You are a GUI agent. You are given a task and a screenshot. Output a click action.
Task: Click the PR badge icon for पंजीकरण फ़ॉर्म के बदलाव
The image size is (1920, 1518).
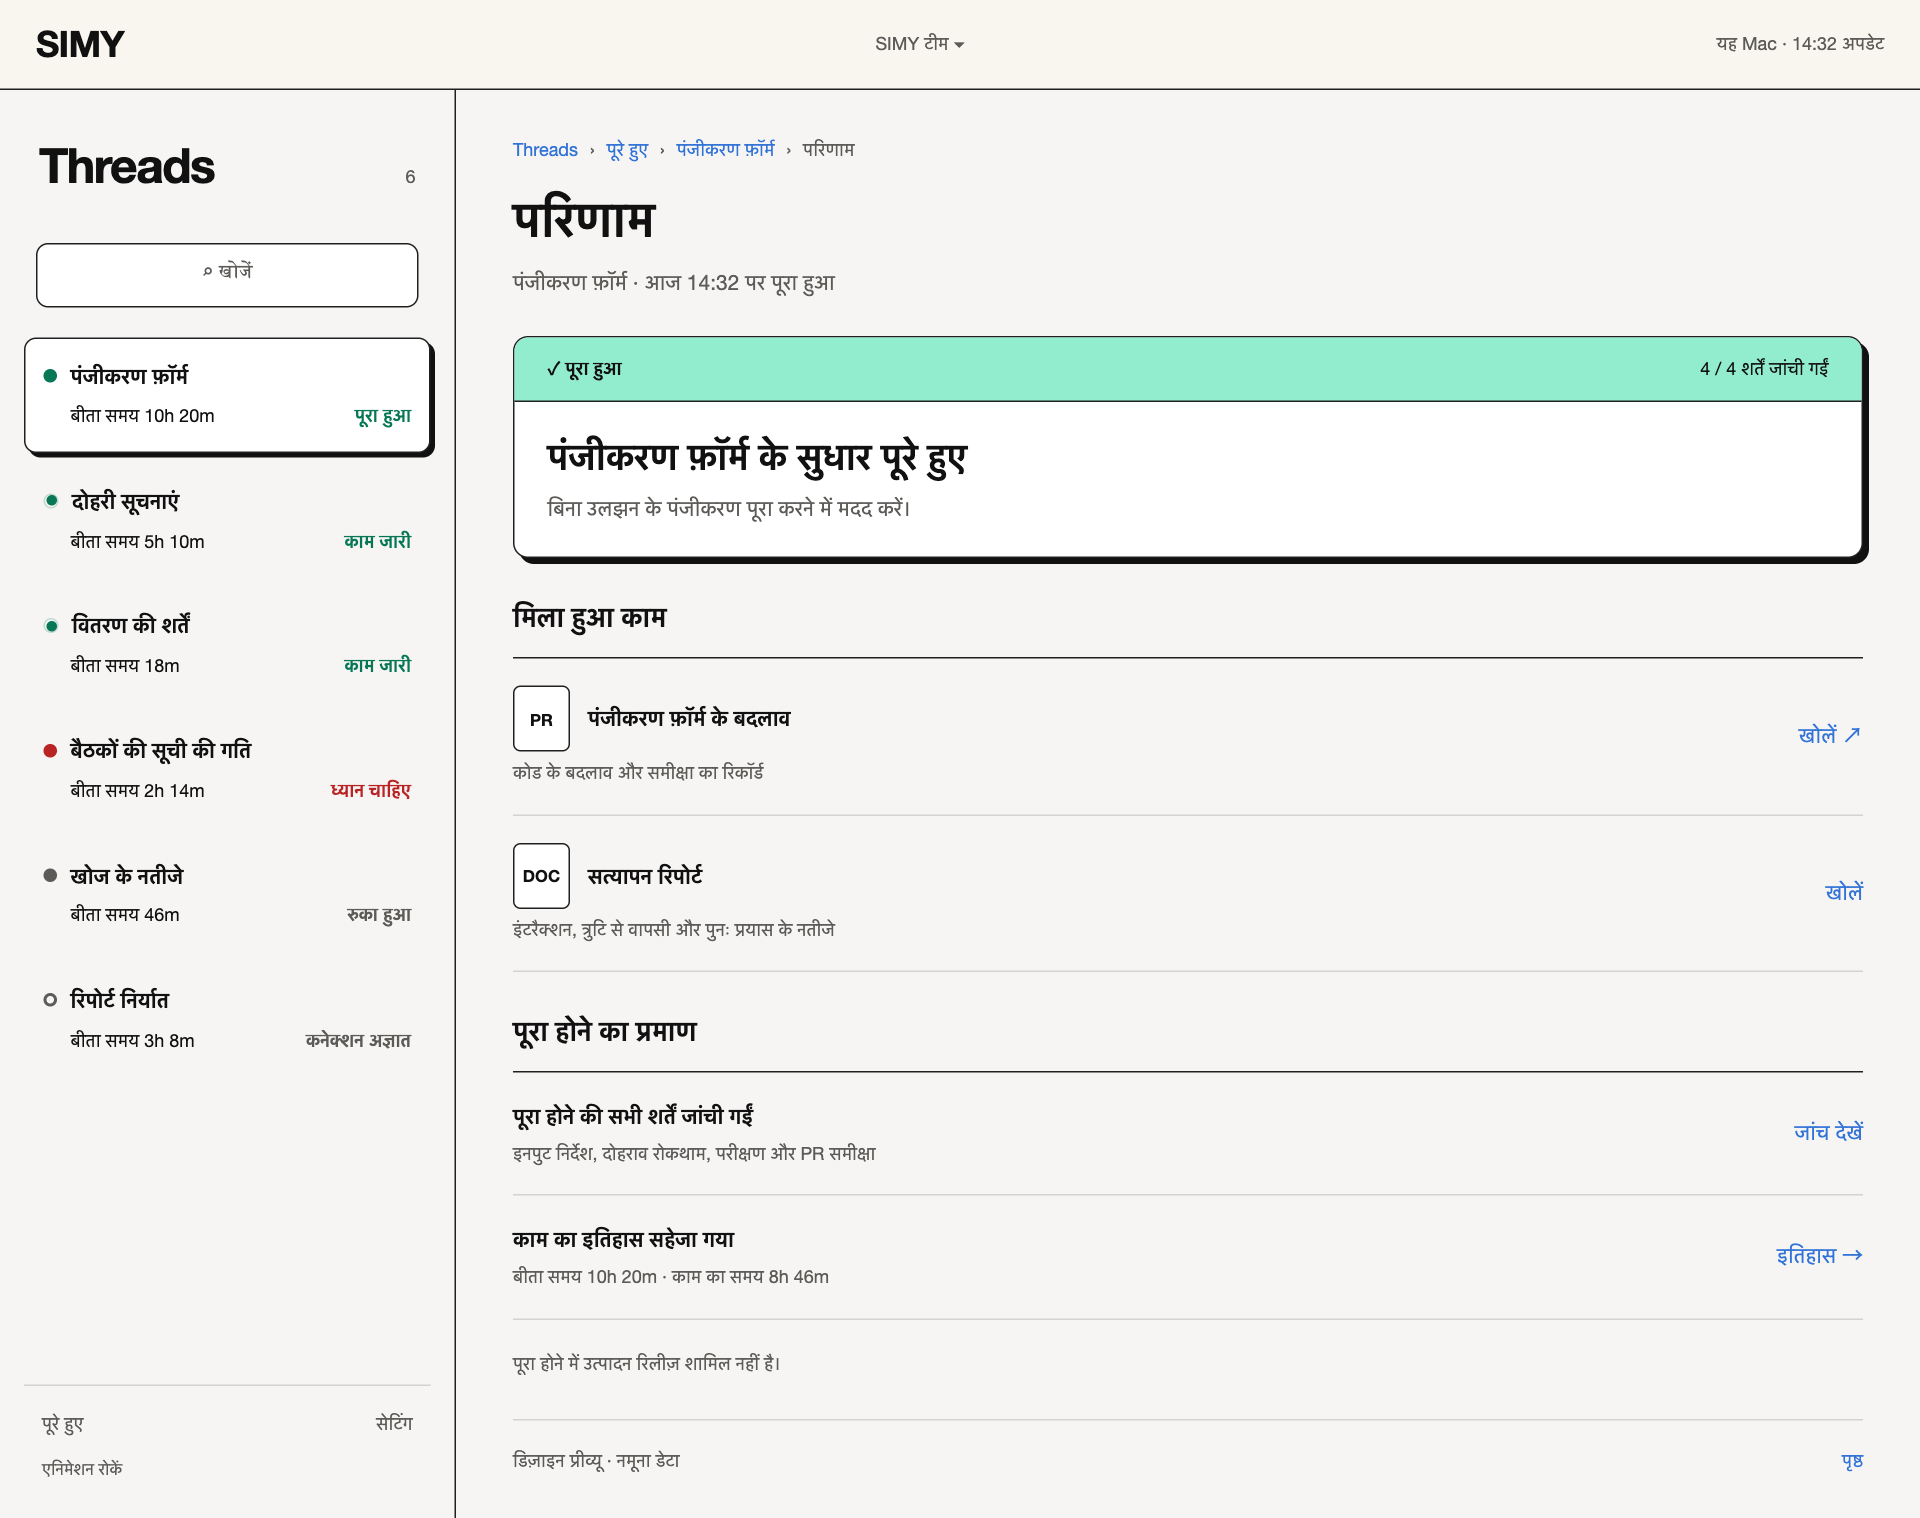(x=541, y=718)
